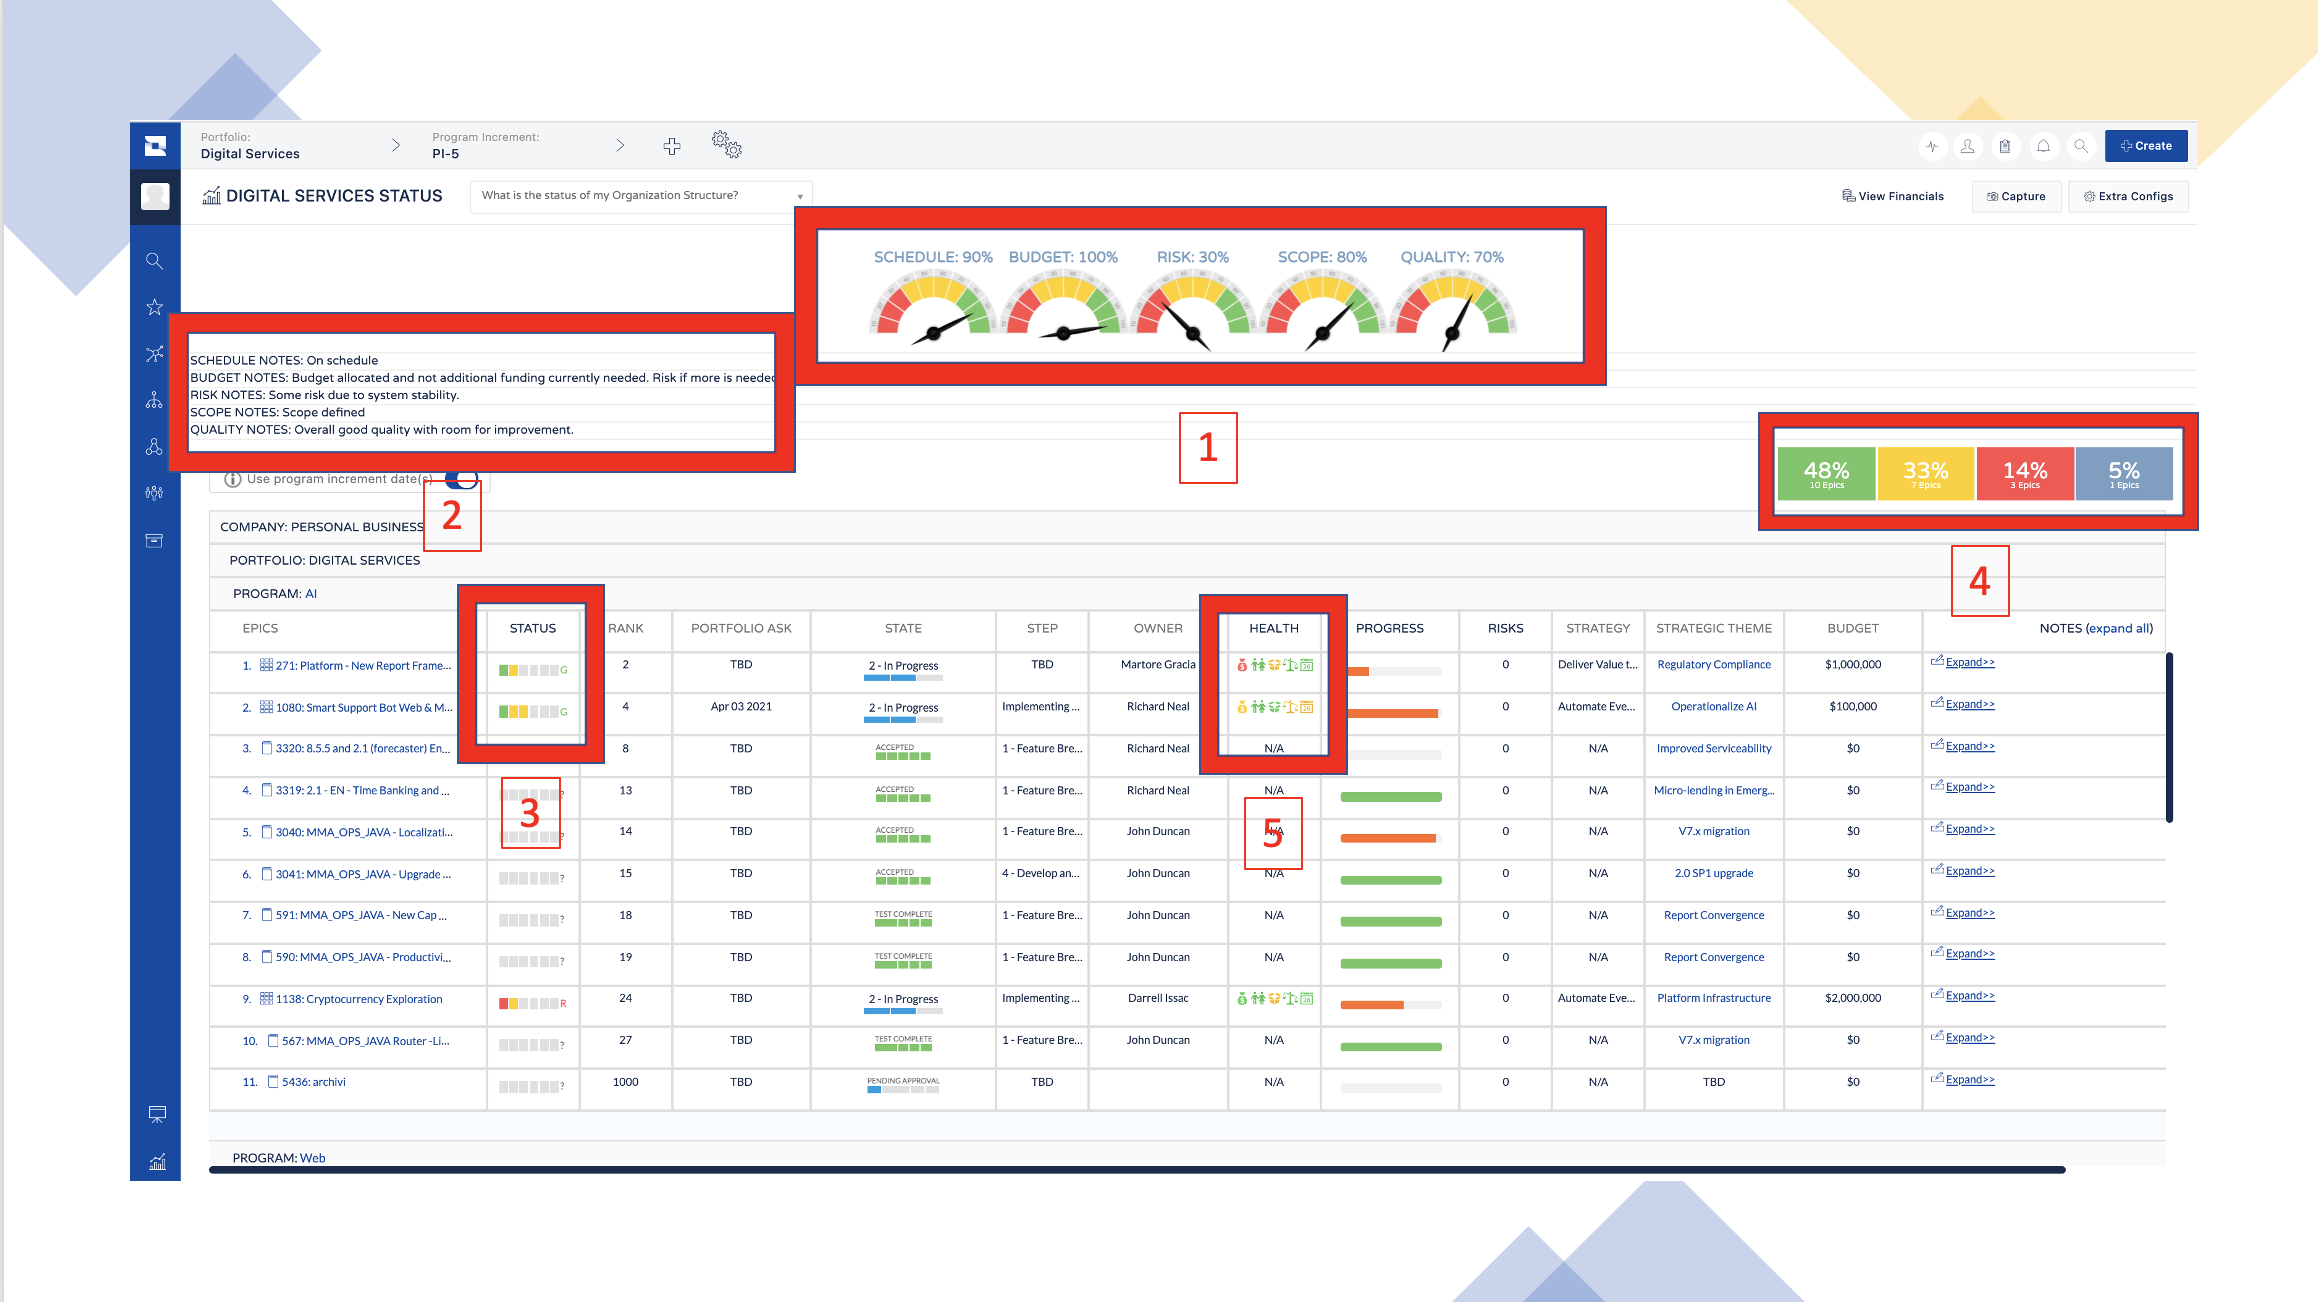Screen dimensions: 2318x1302
Task: Click the vertical scrollbar beside the table
Action: pyautogui.click(x=2169, y=737)
